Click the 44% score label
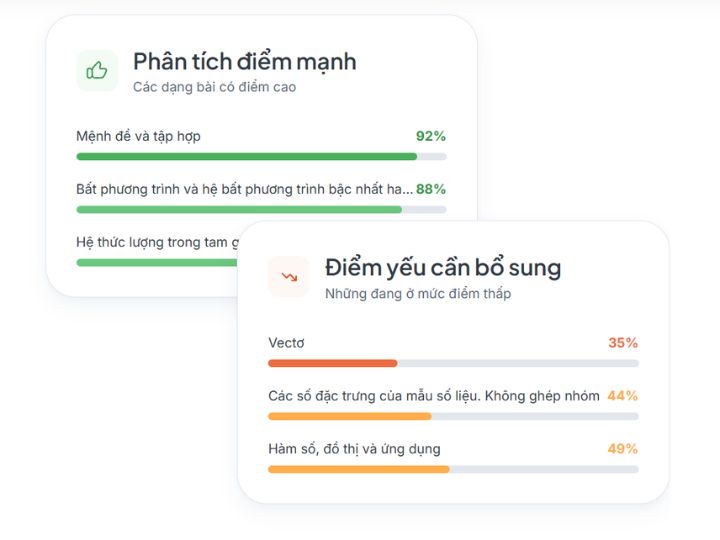Screen dimensions: 720x540 (623, 396)
